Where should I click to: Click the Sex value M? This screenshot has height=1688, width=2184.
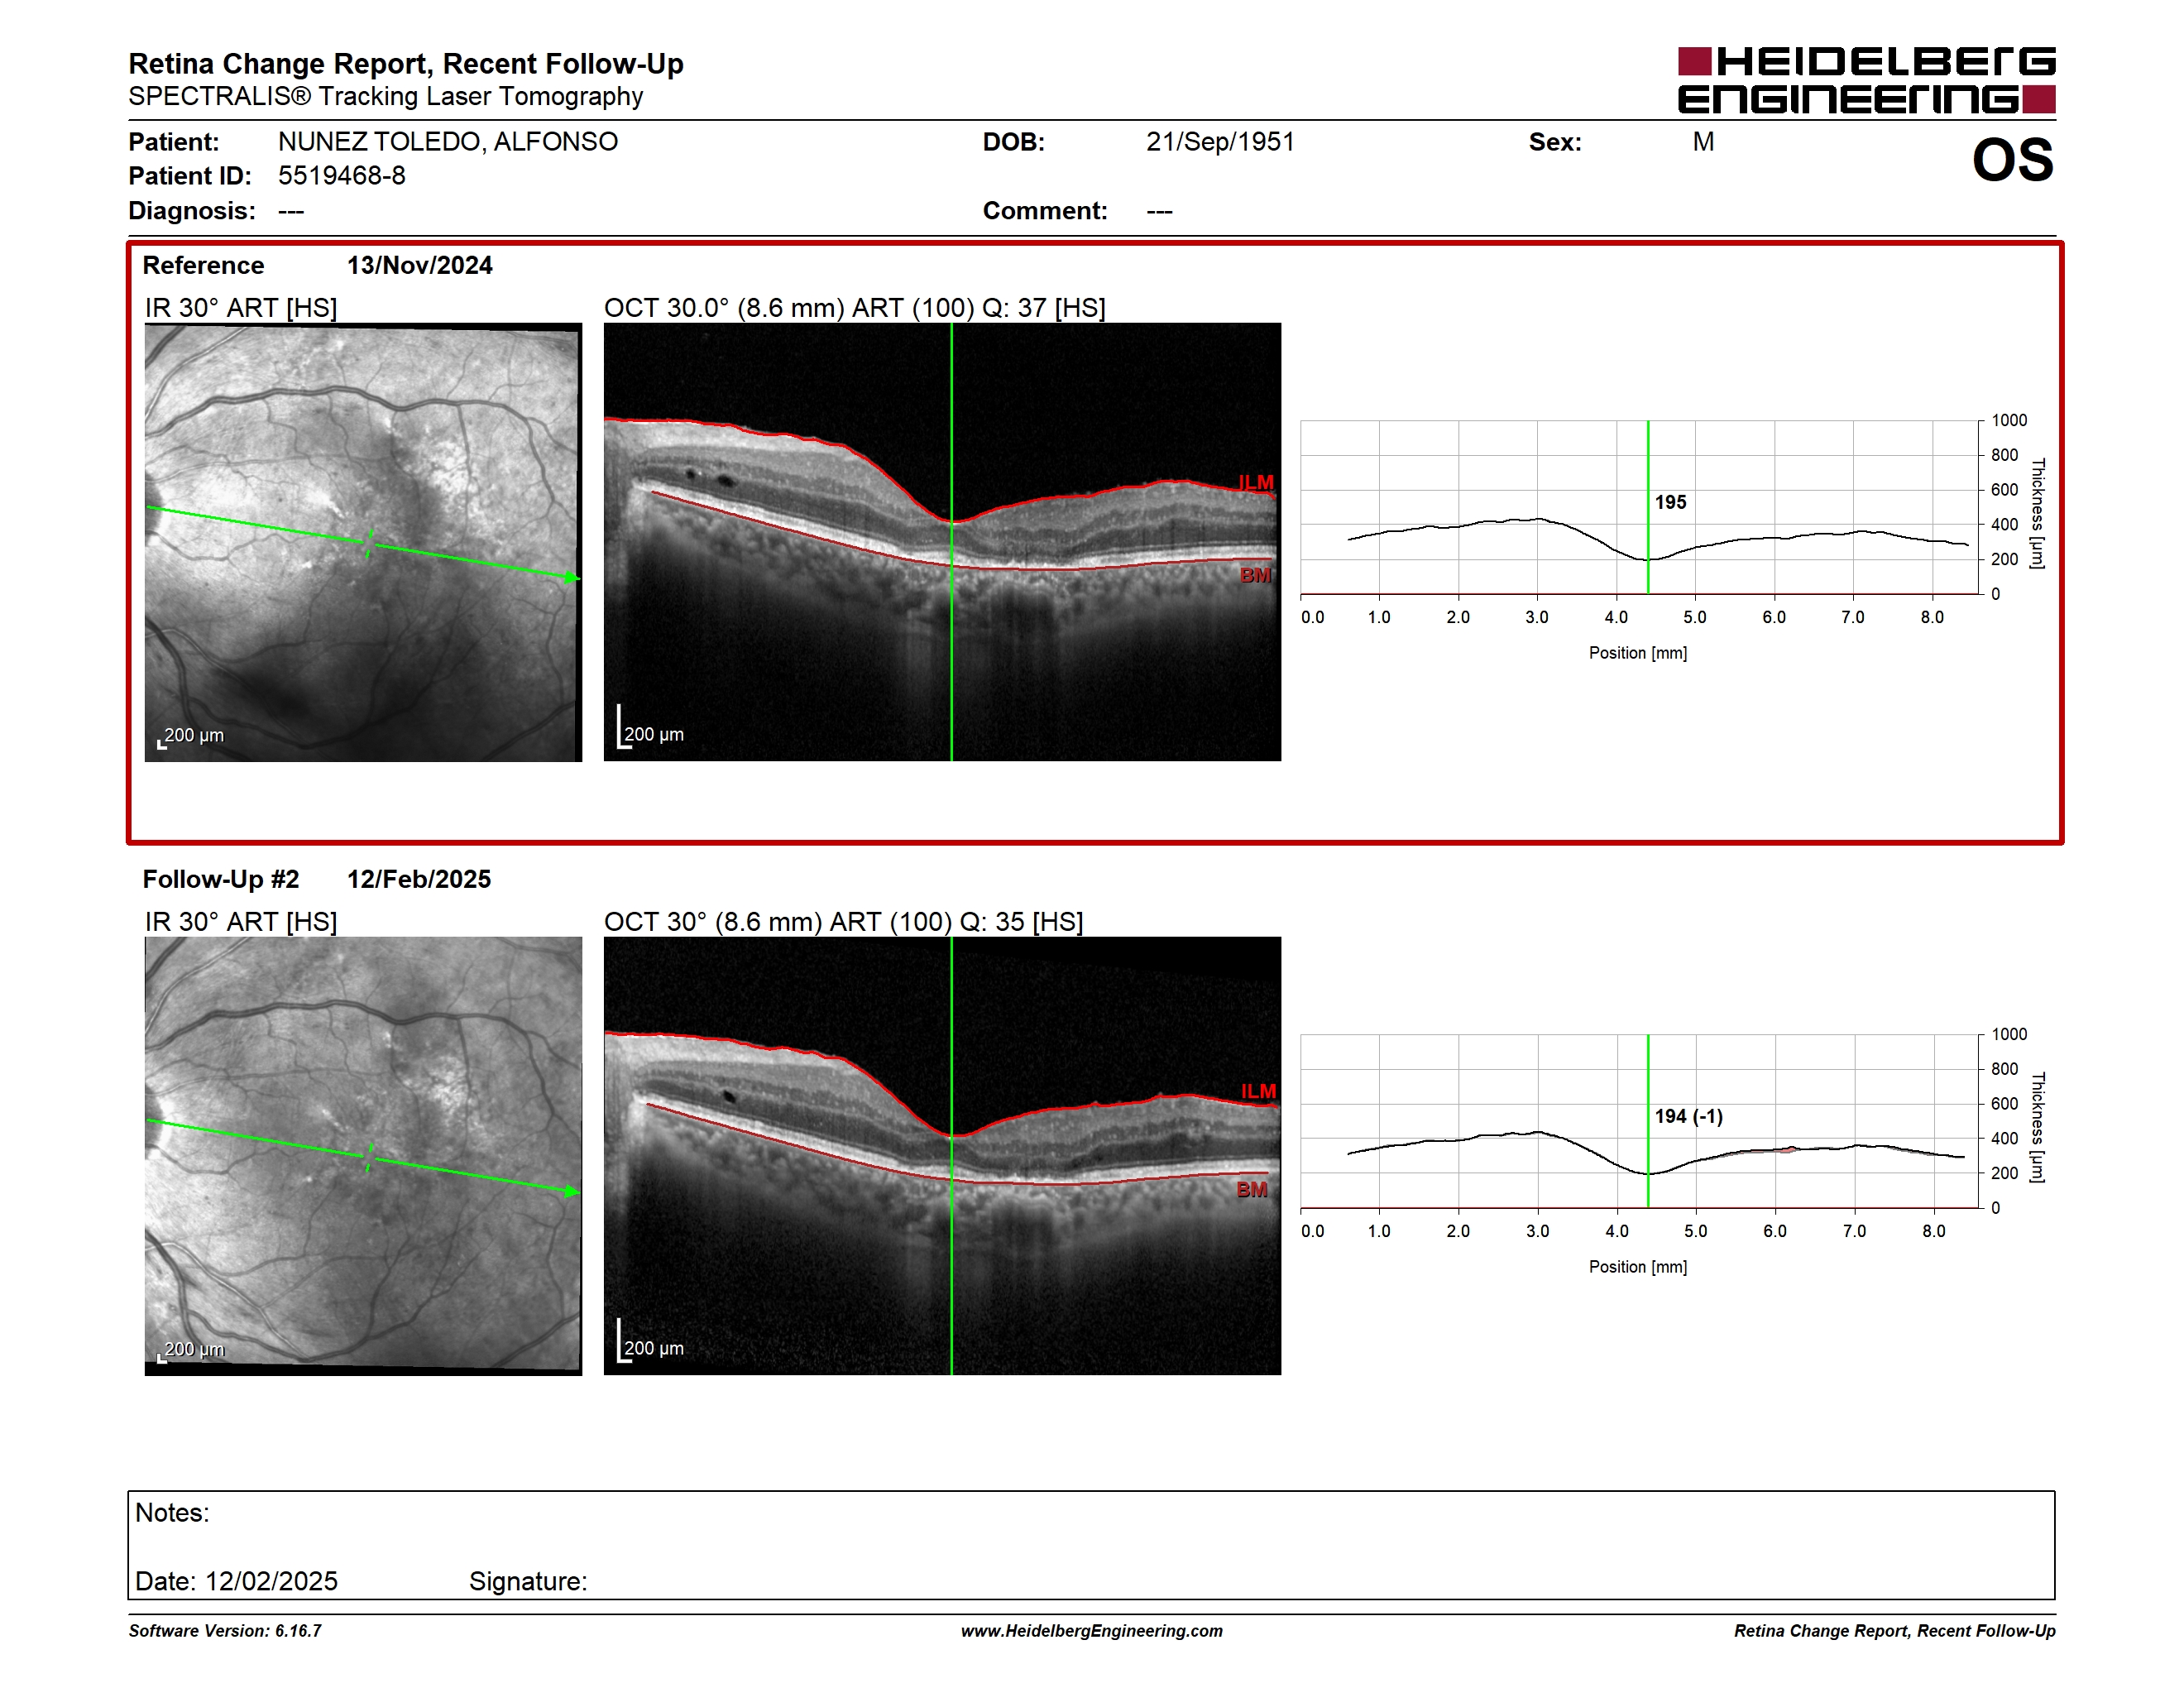pyautogui.click(x=1703, y=142)
